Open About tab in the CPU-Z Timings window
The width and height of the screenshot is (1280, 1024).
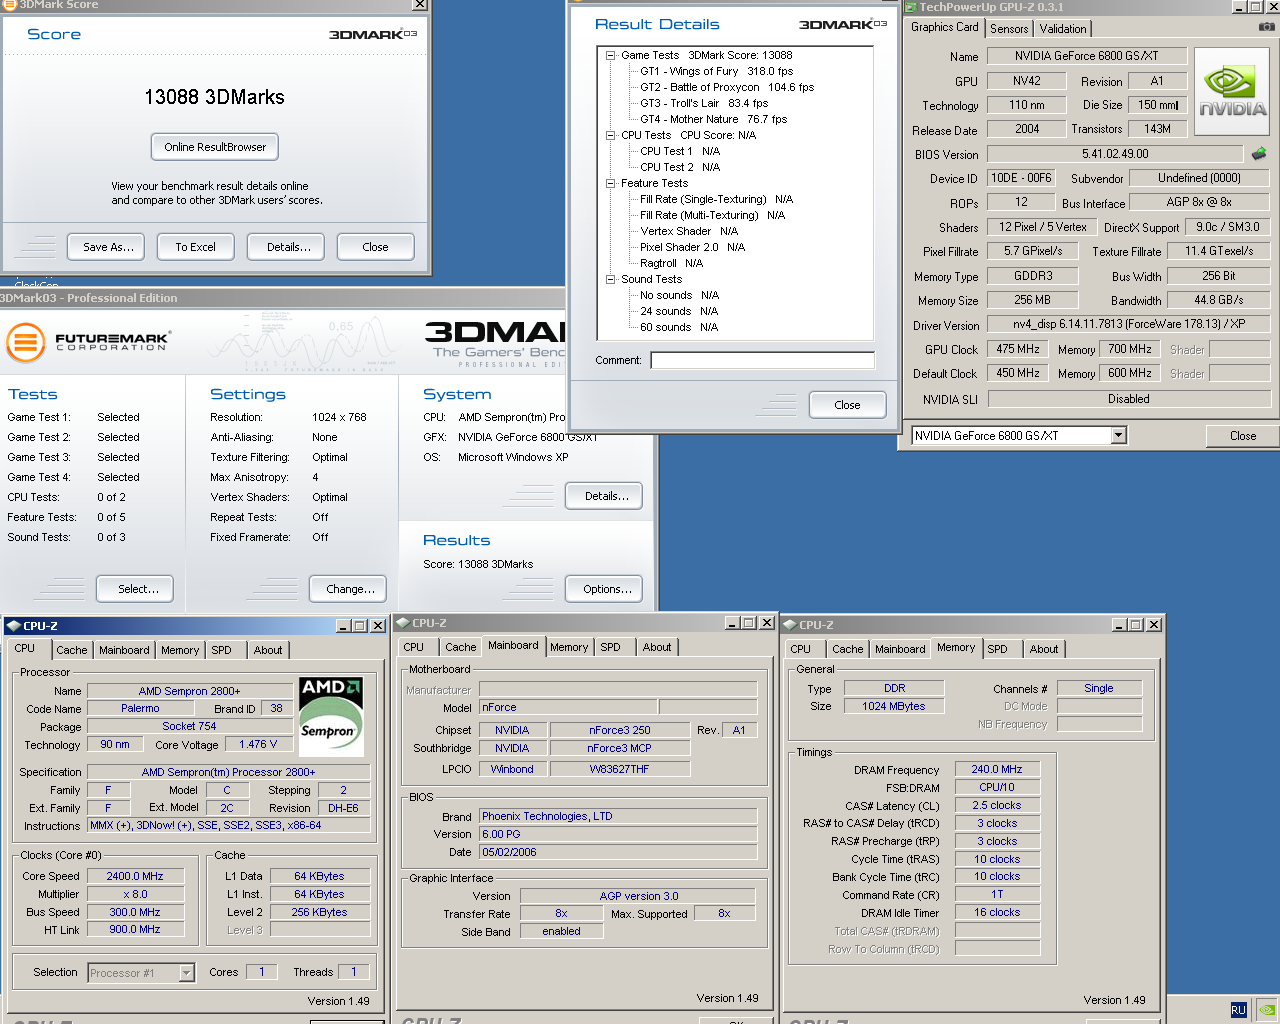(x=1044, y=649)
